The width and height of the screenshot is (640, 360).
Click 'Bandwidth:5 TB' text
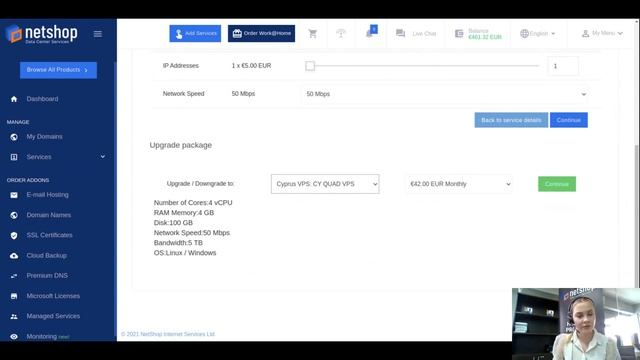[x=178, y=243]
